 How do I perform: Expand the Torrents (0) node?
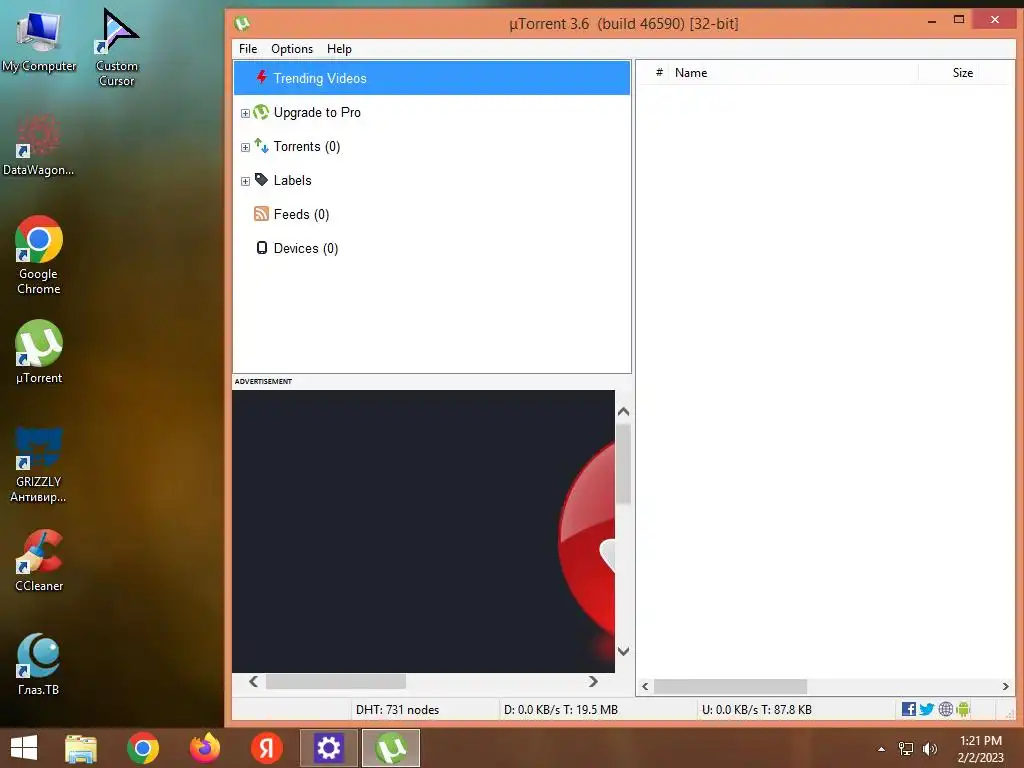[245, 147]
